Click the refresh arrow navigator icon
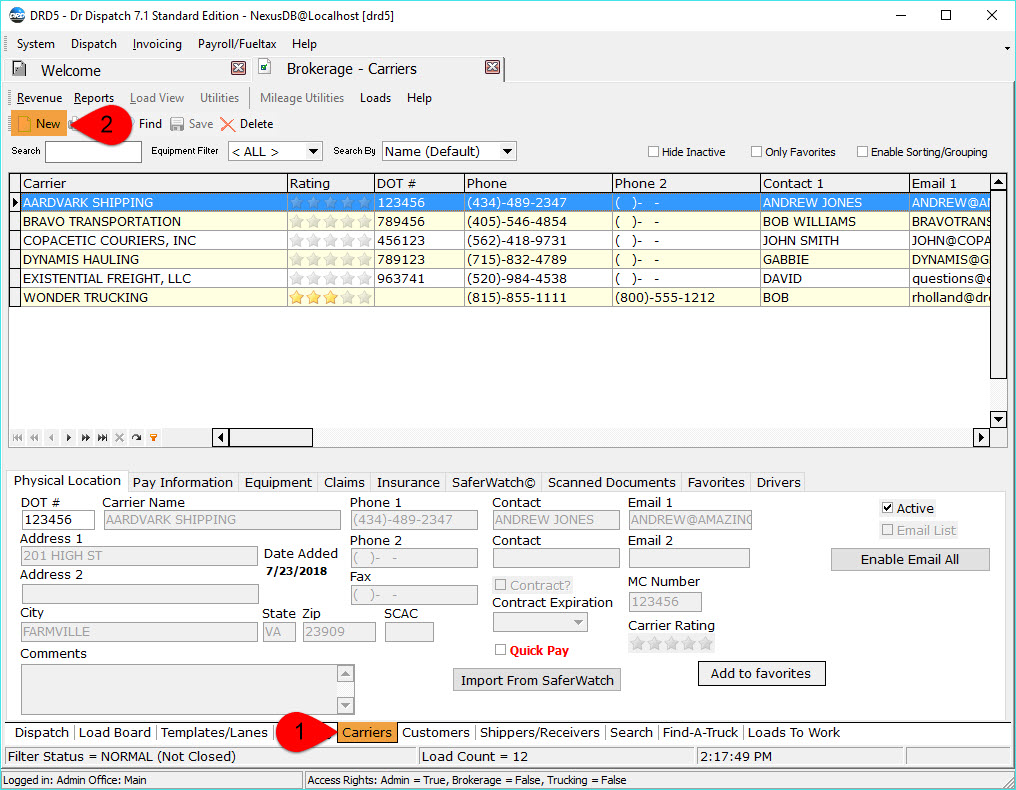 tap(136, 437)
